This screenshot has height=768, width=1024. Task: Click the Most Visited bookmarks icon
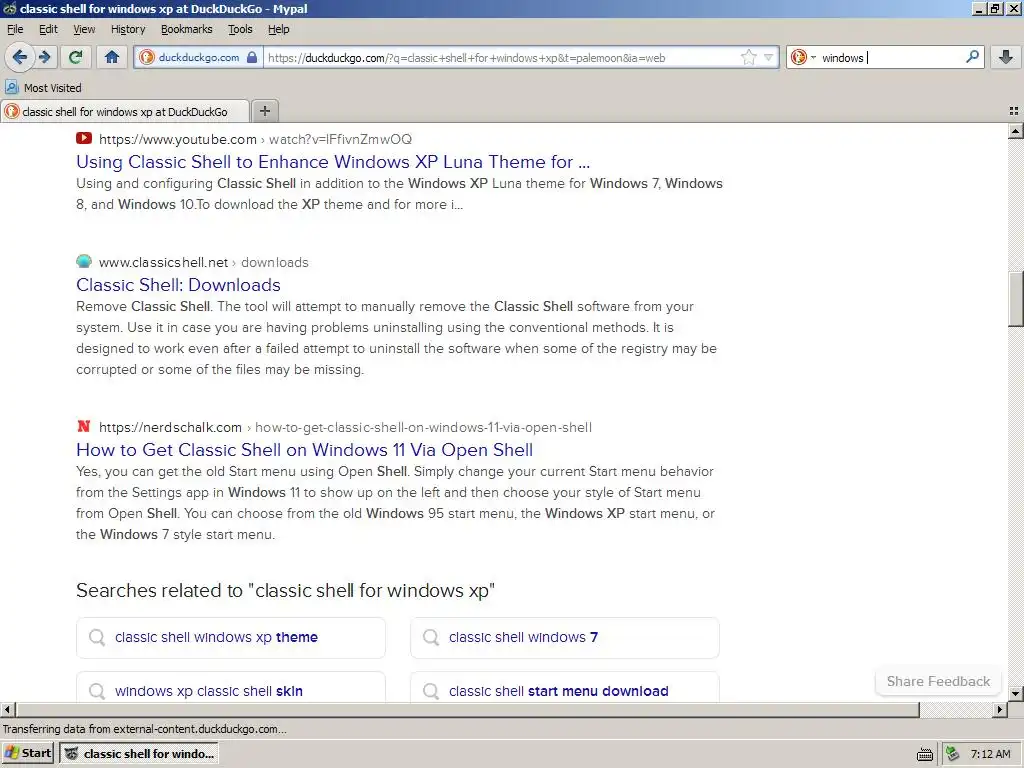(x=11, y=88)
